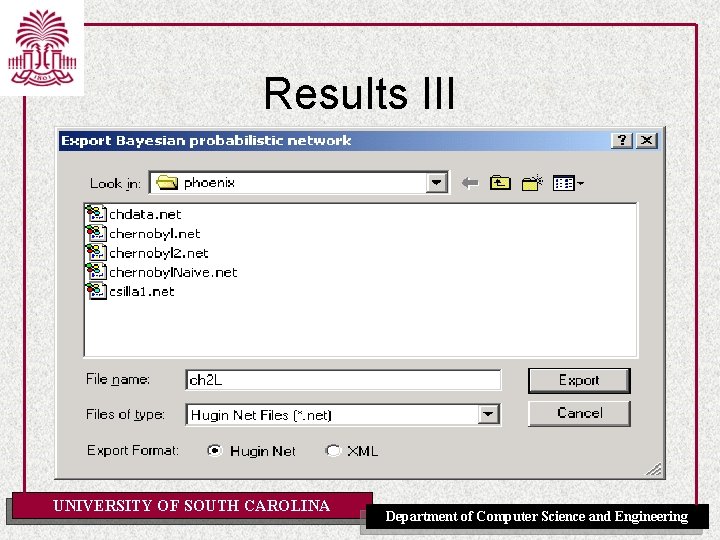Select the Hugin Net export format
720x540 pixels.
(x=251, y=451)
